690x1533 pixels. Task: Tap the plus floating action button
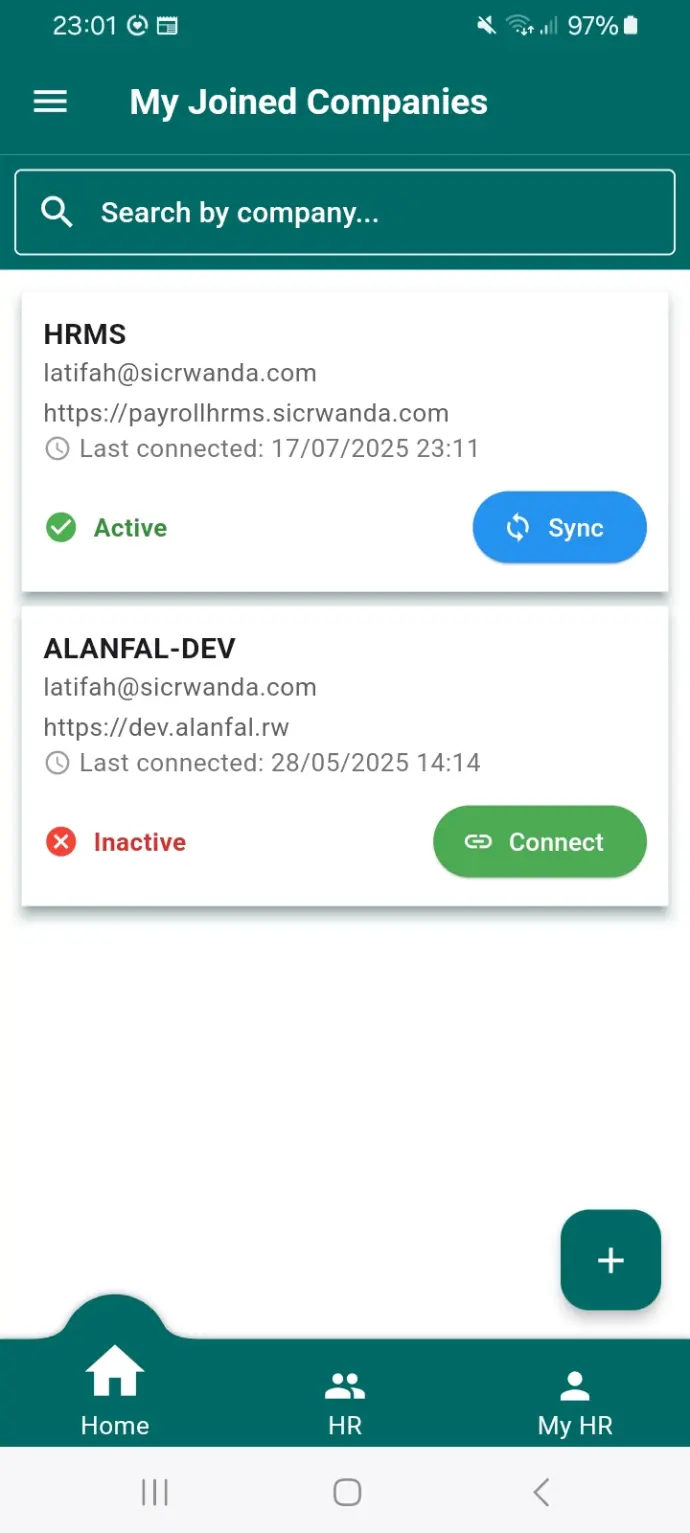(x=610, y=1260)
